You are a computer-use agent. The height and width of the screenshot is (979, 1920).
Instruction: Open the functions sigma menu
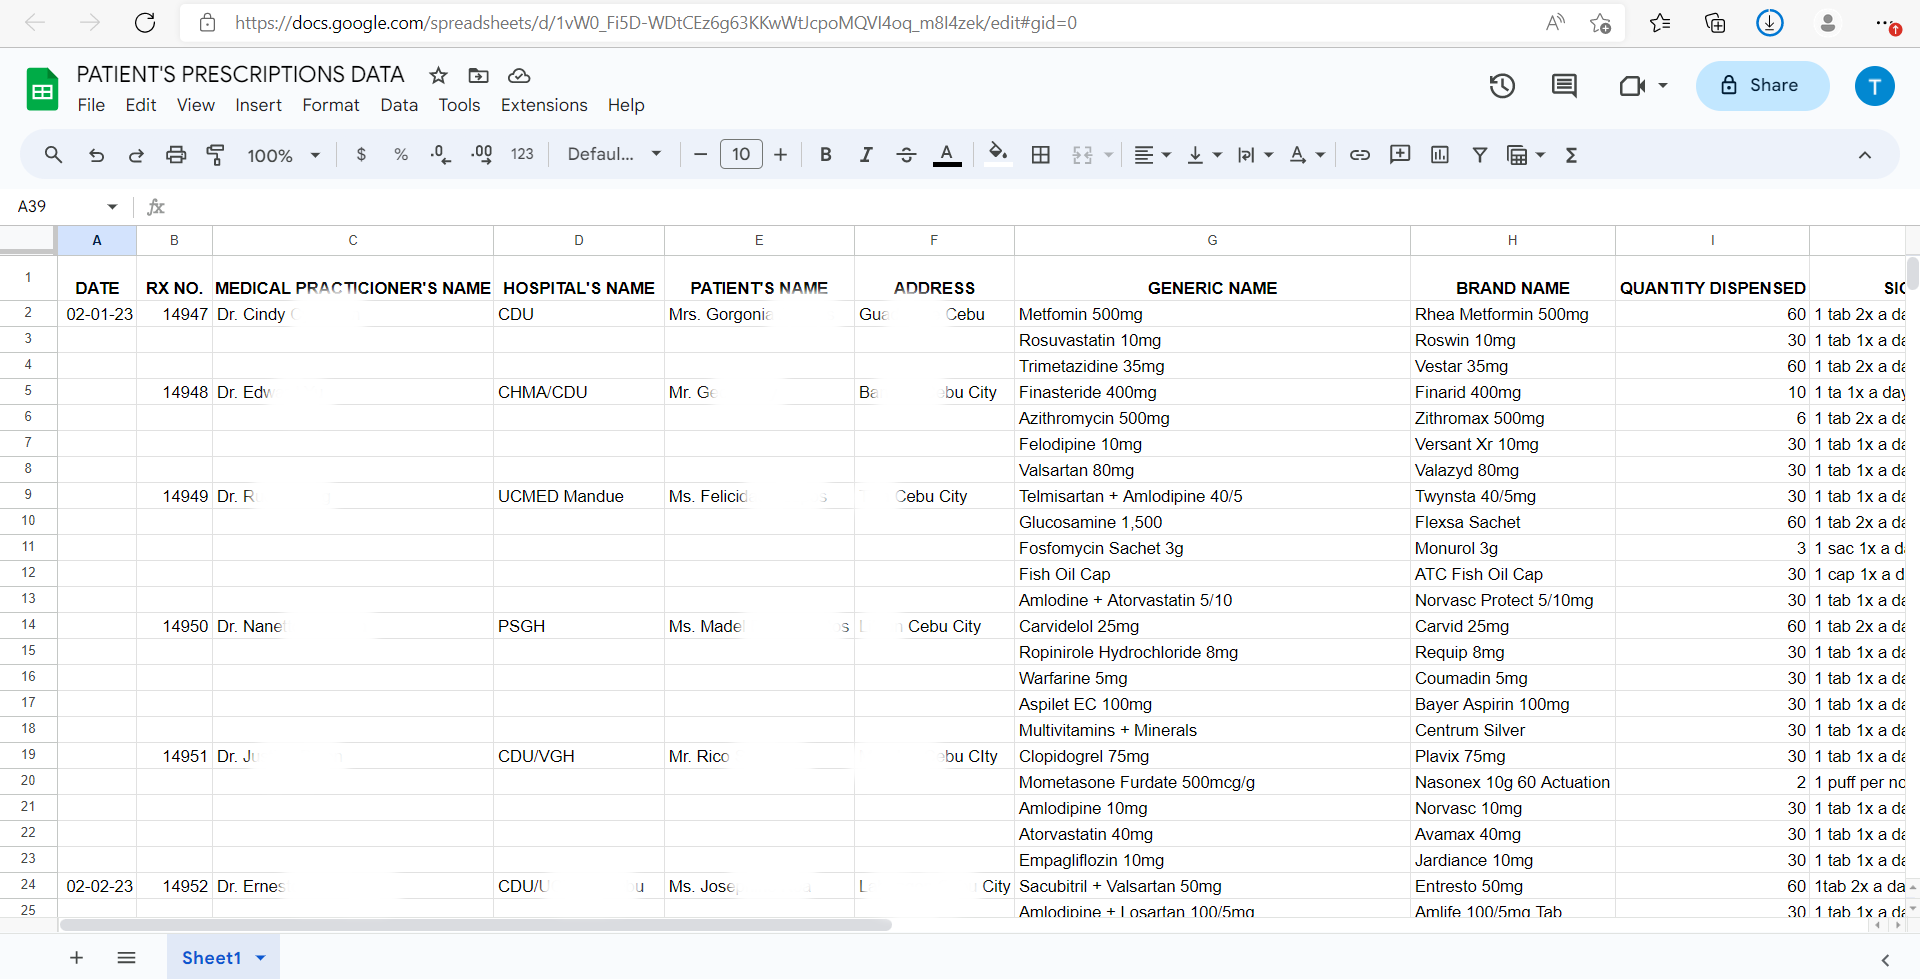point(1571,155)
